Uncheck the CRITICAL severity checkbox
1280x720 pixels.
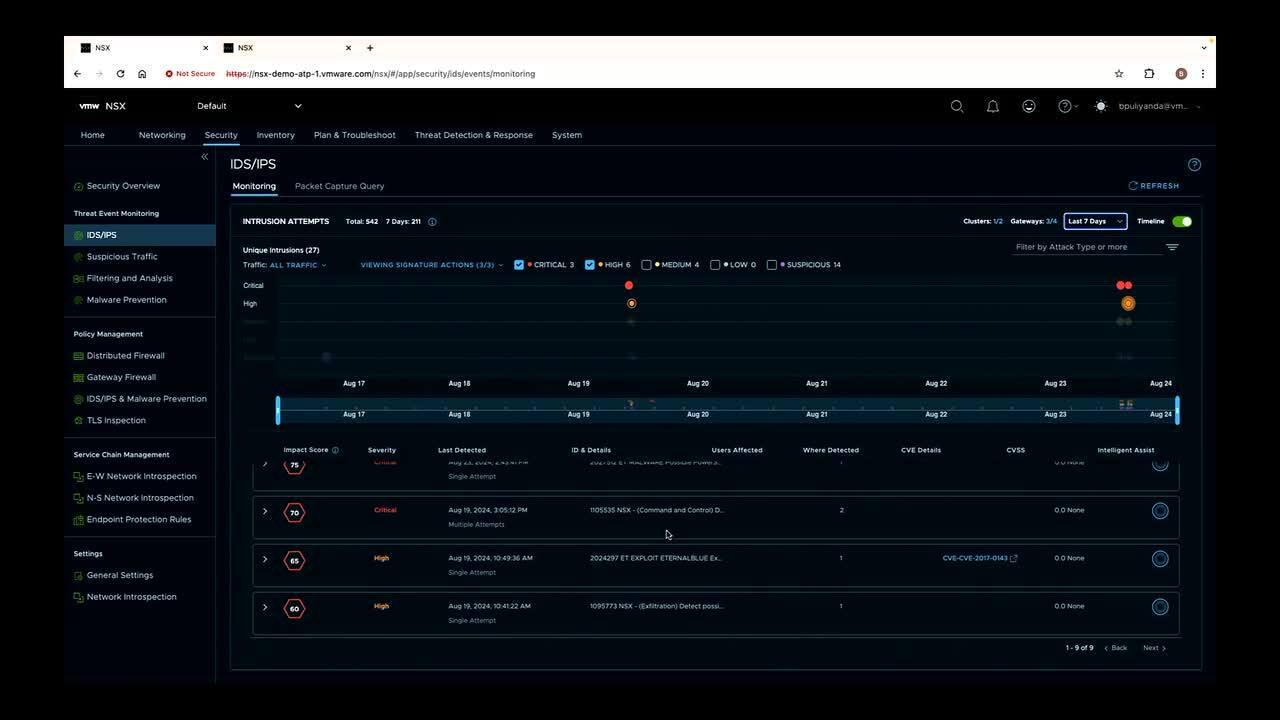tap(519, 265)
